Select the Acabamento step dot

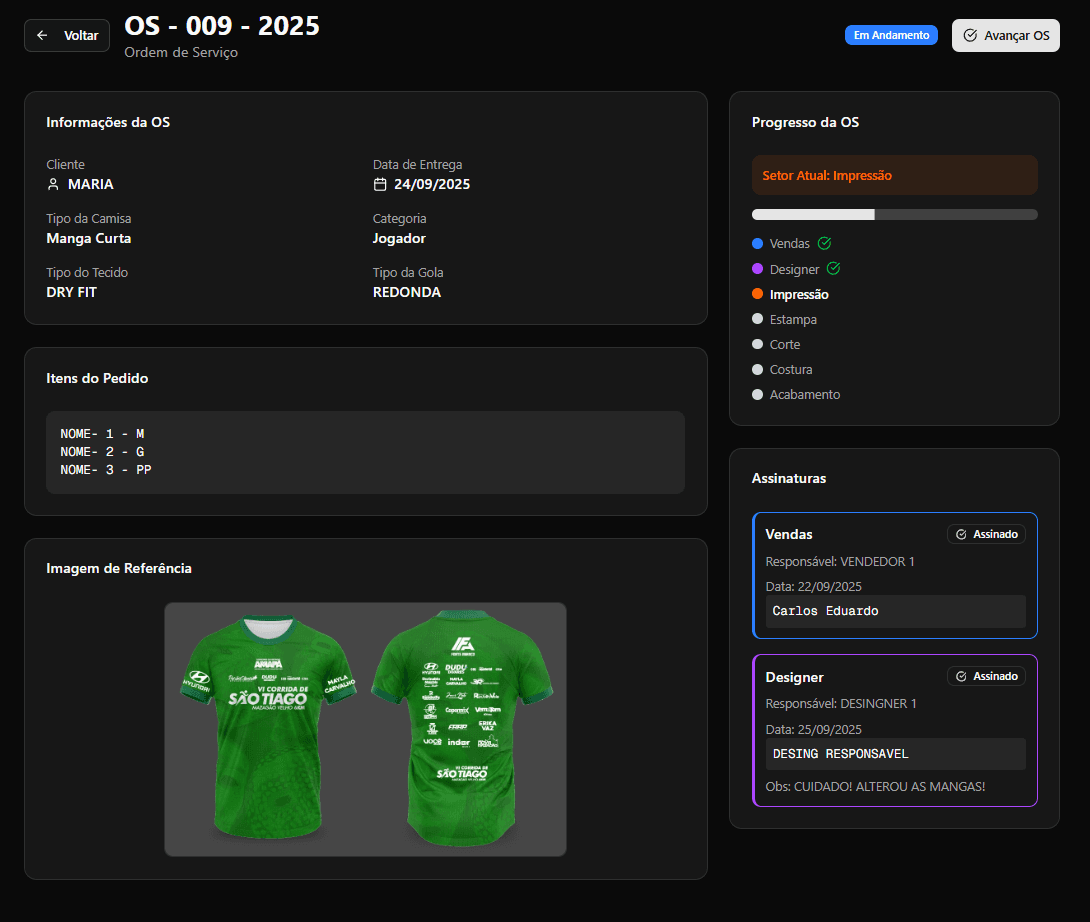(757, 394)
